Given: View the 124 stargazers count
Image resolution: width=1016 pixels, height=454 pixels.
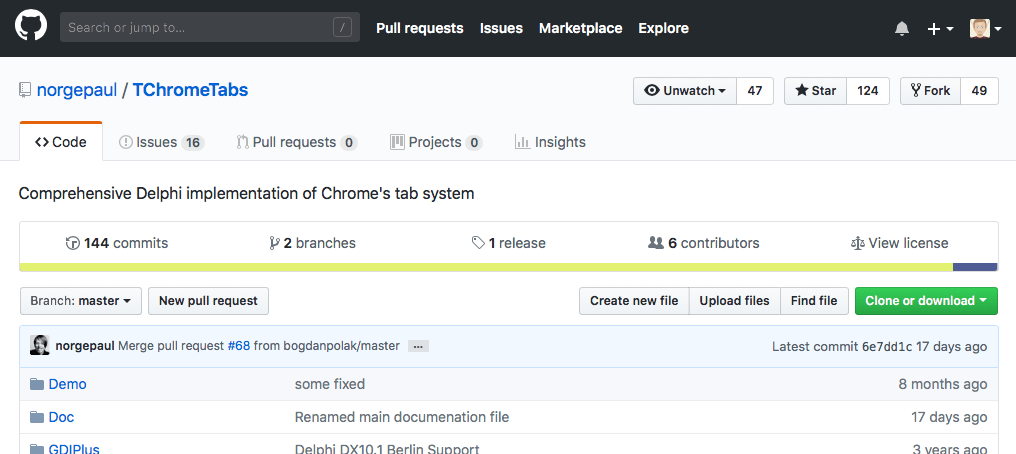Looking at the screenshot, I should point(868,91).
